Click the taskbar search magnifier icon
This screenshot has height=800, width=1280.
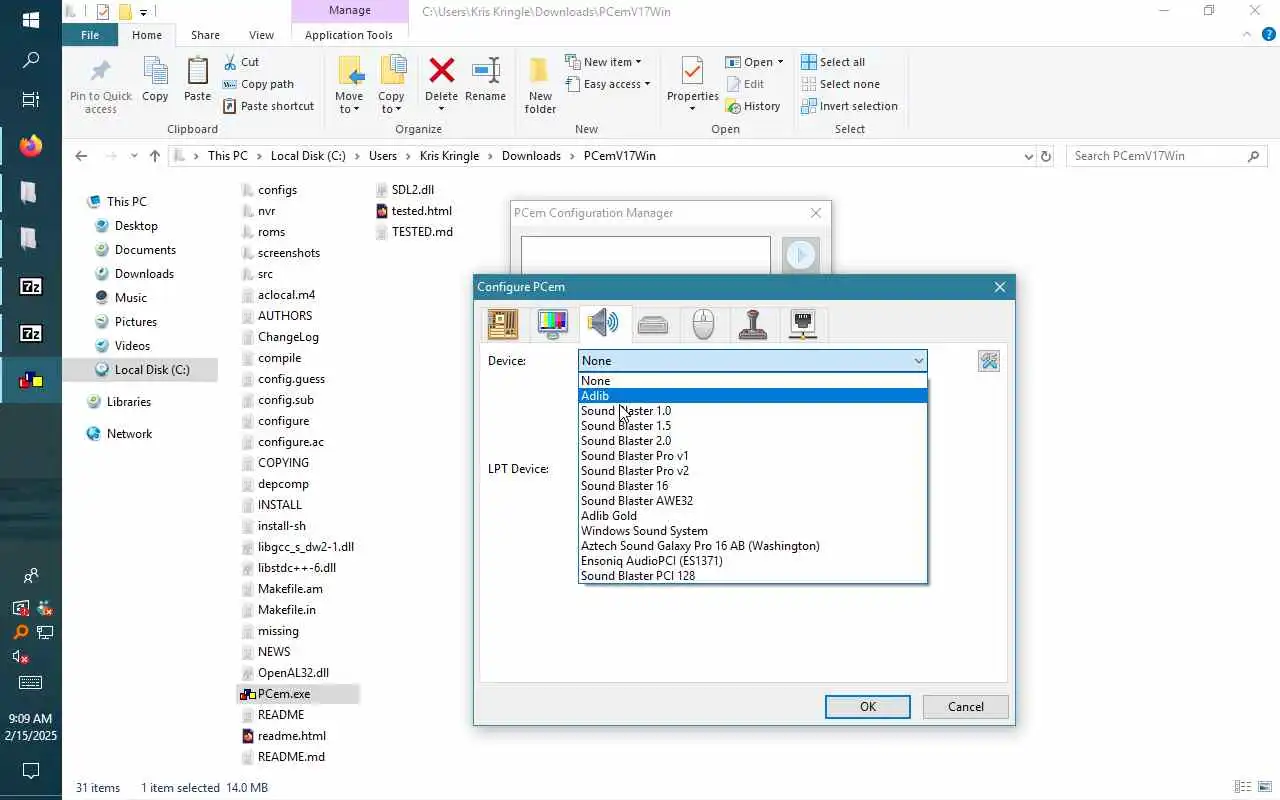tap(31, 60)
